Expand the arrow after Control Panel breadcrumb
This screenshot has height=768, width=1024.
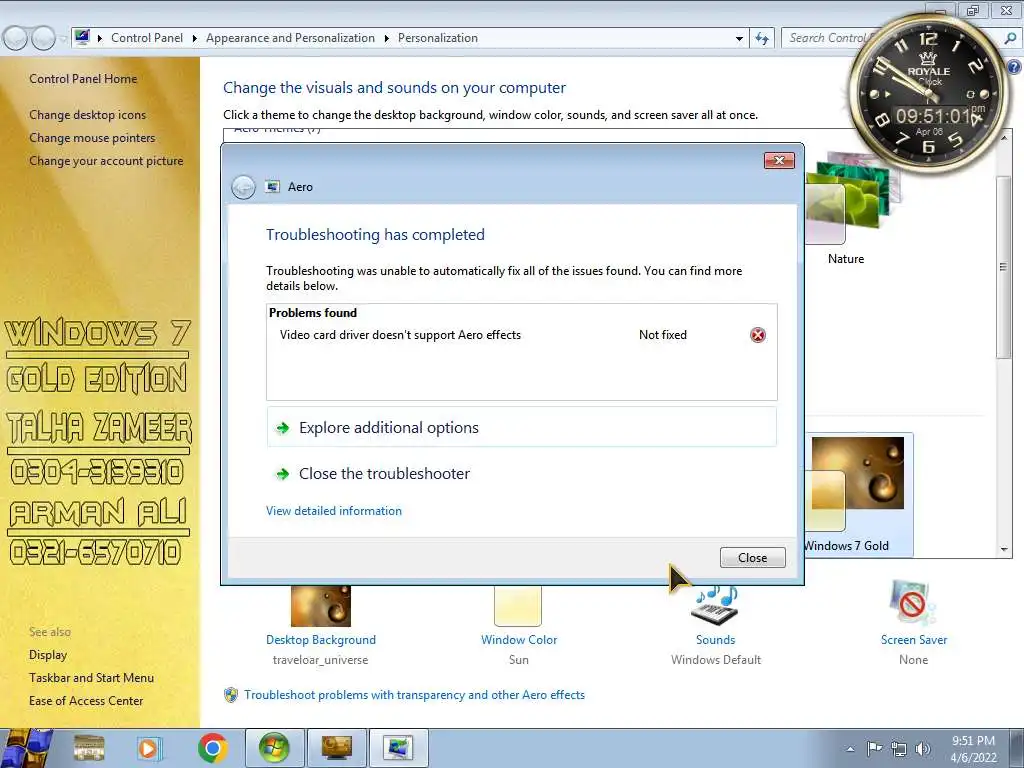(195, 39)
